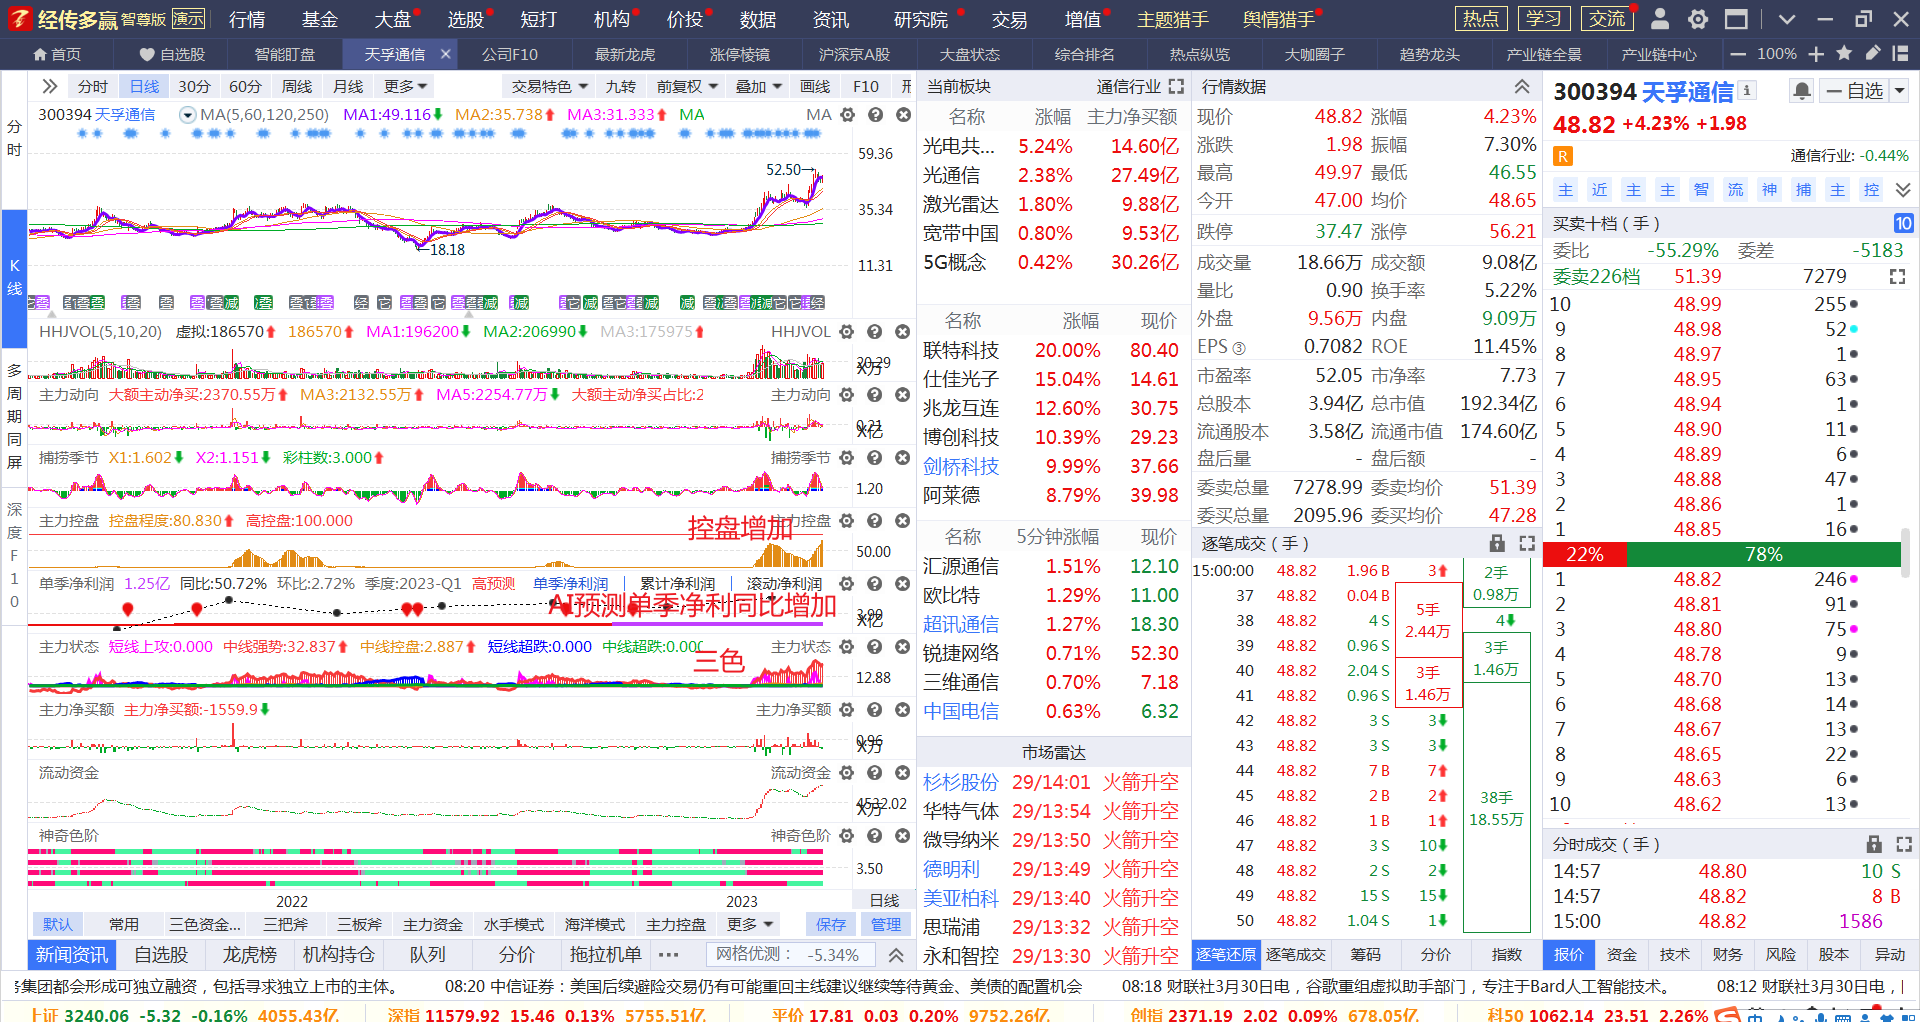Switch to 筹码 tab
This screenshot has height=1022, width=1920.
pyautogui.click(x=1366, y=955)
